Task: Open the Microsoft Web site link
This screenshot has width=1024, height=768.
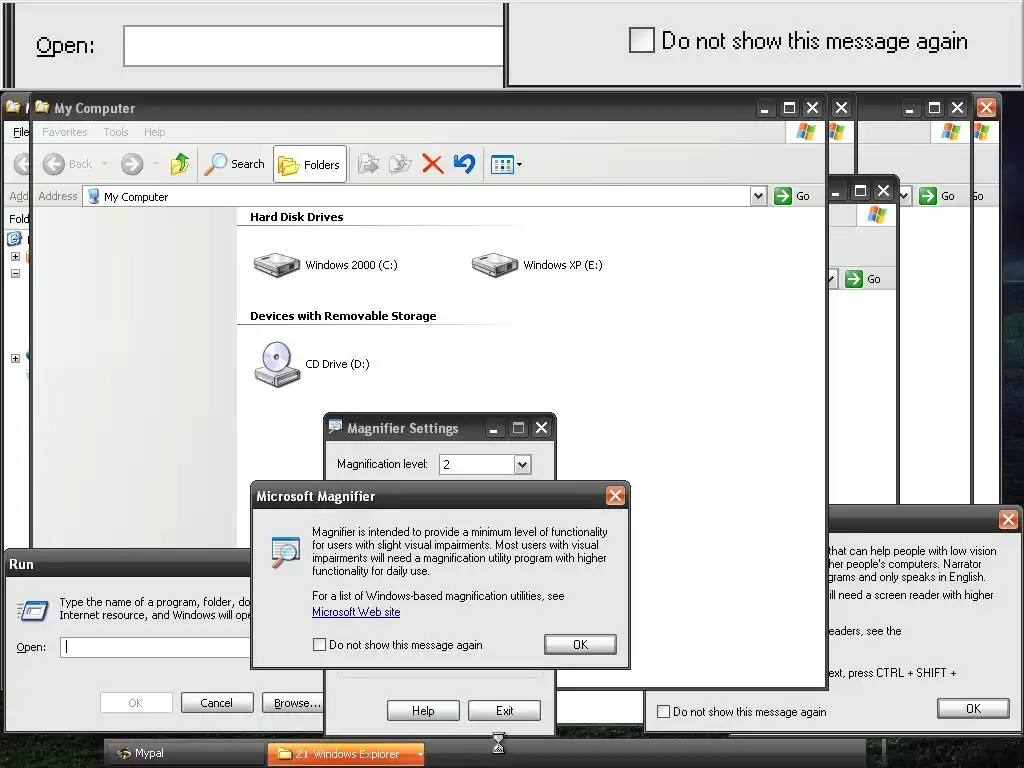Action: click(x=356, y=612)
